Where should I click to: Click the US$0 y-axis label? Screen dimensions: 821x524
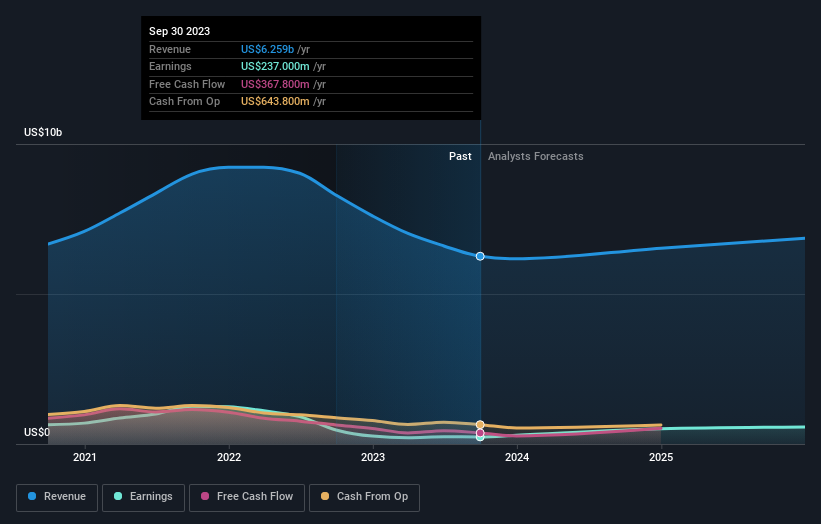click(37, 432)
